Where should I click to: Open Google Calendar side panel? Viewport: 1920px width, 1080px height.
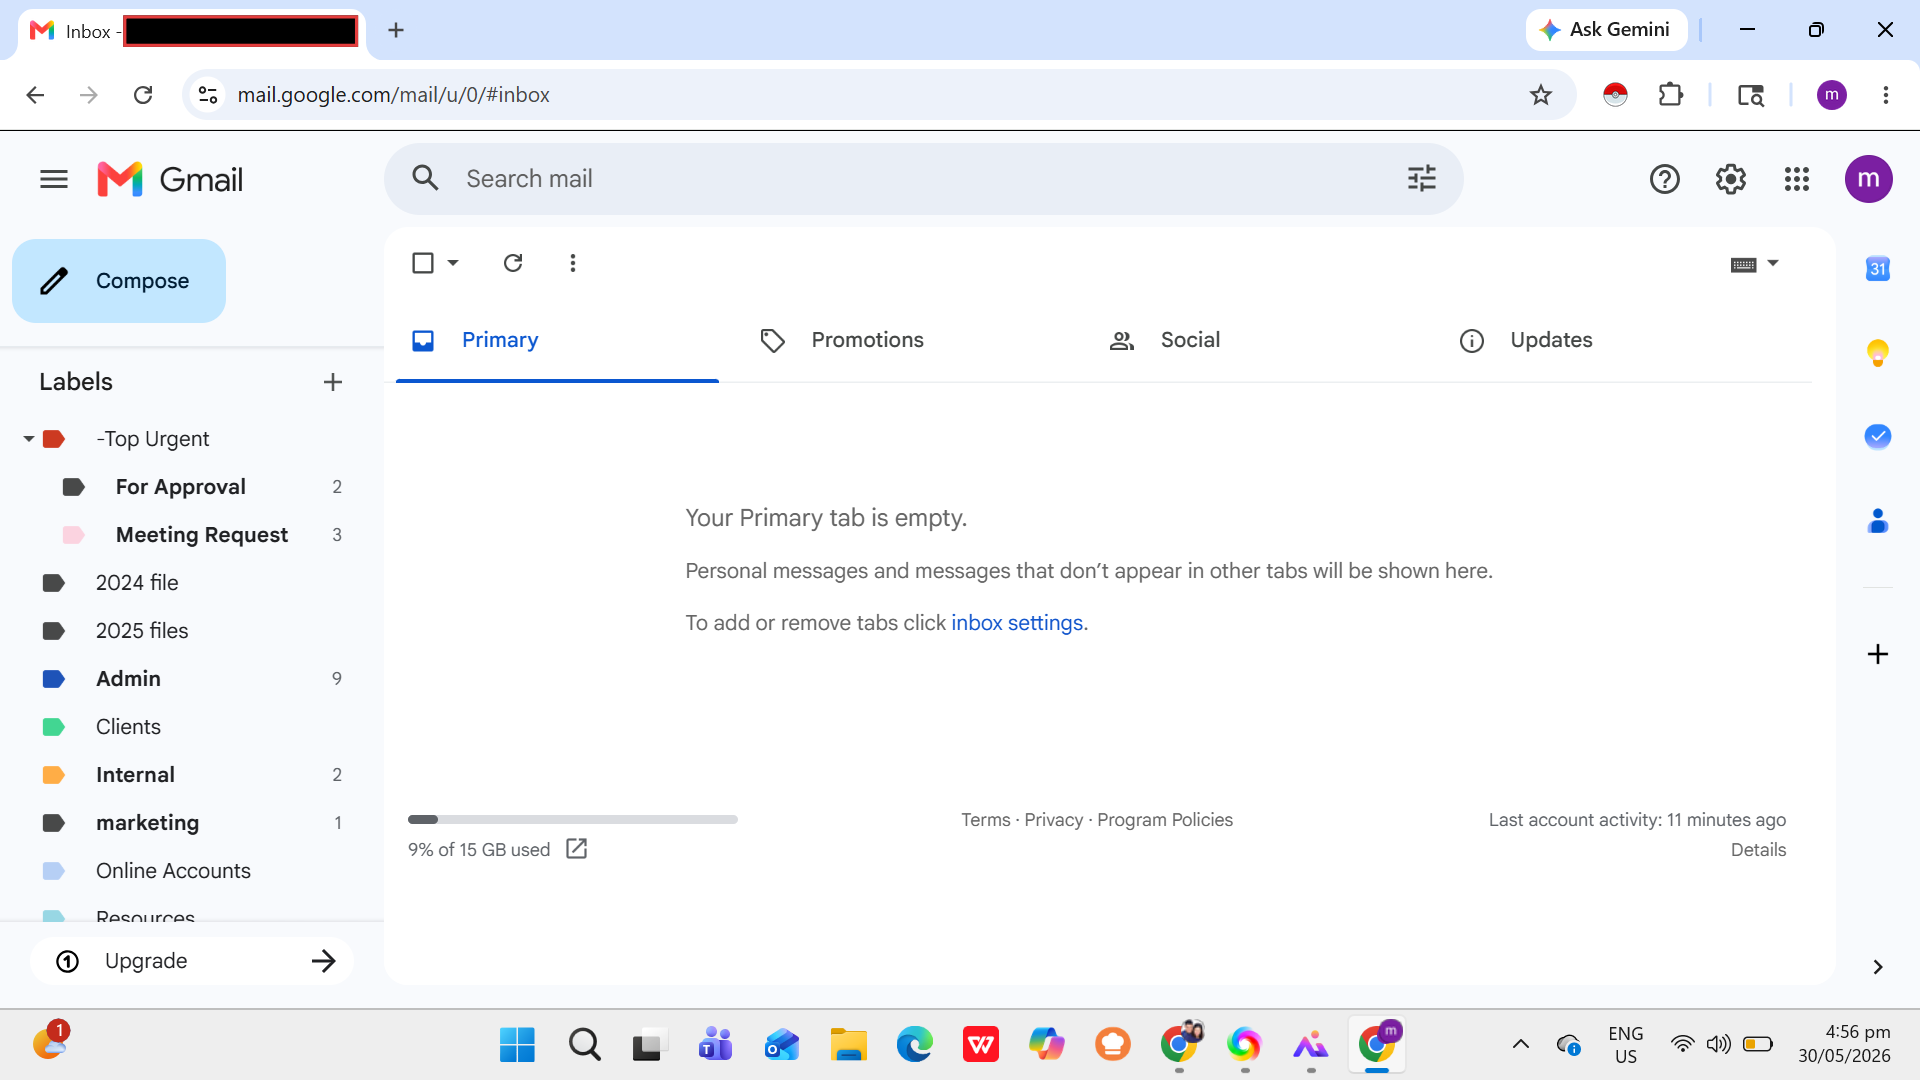(x=1877, y=268)
